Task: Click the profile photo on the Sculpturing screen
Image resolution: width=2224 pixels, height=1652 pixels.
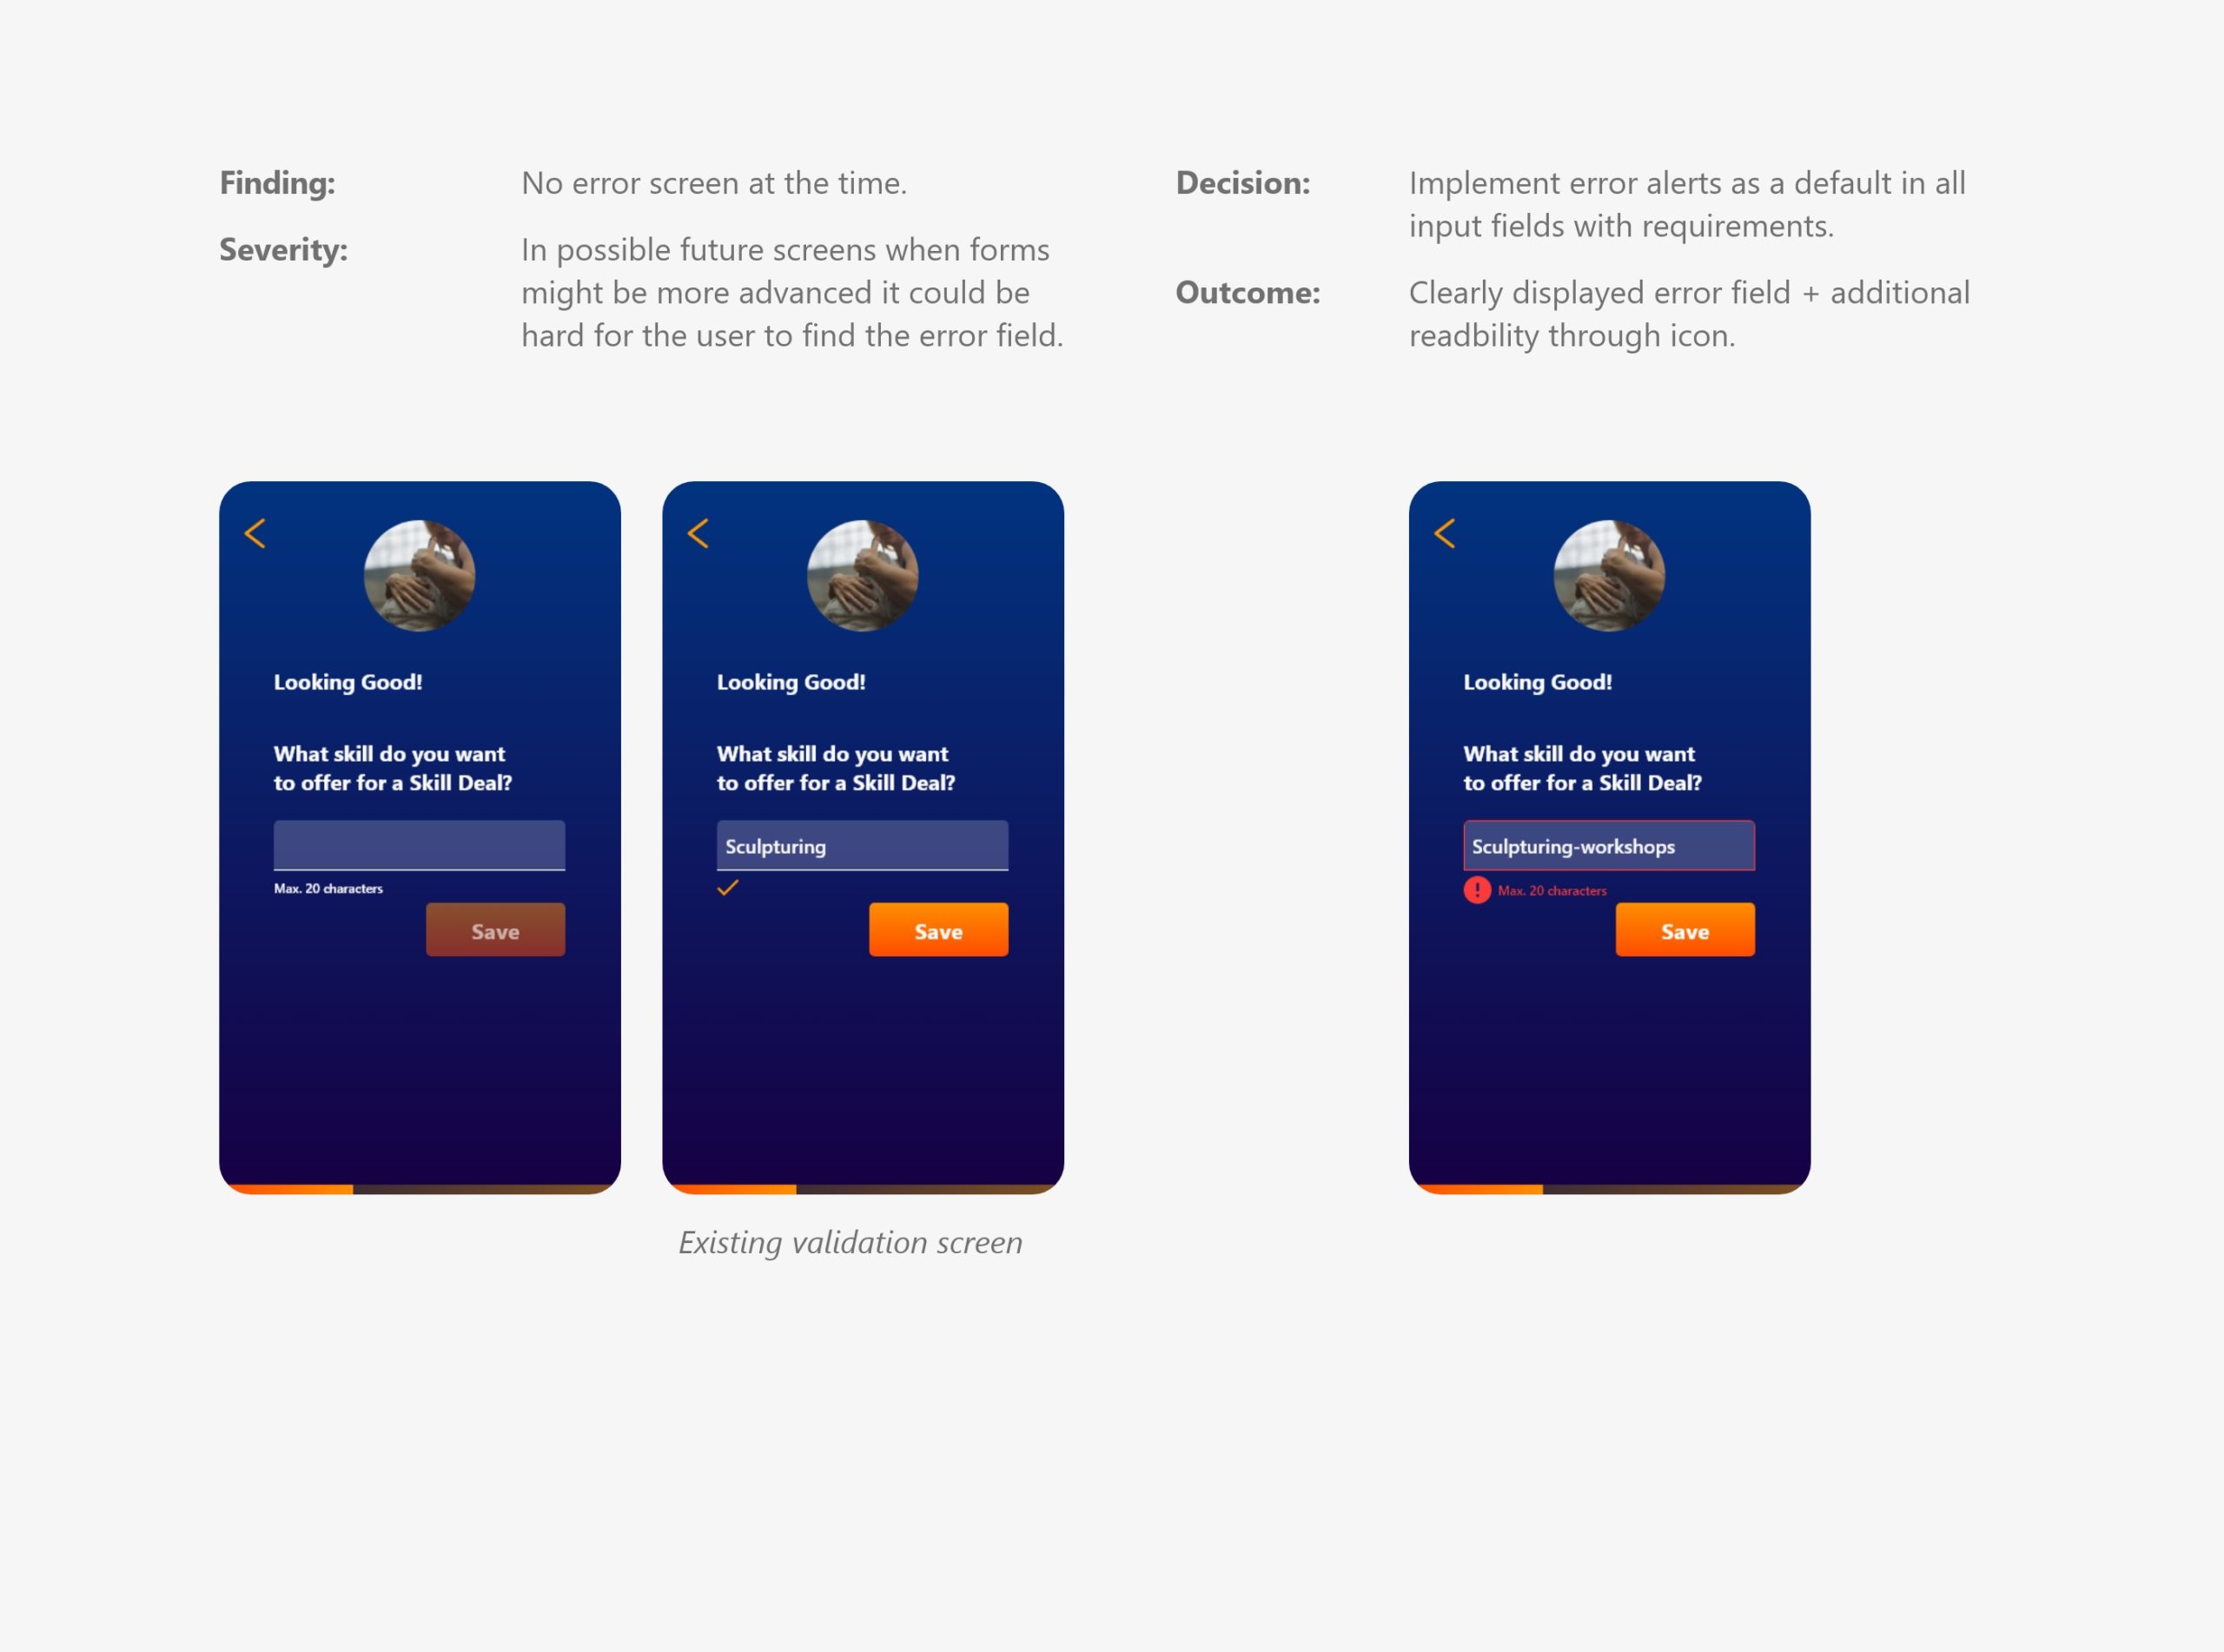Action: (x=862, y=575)
